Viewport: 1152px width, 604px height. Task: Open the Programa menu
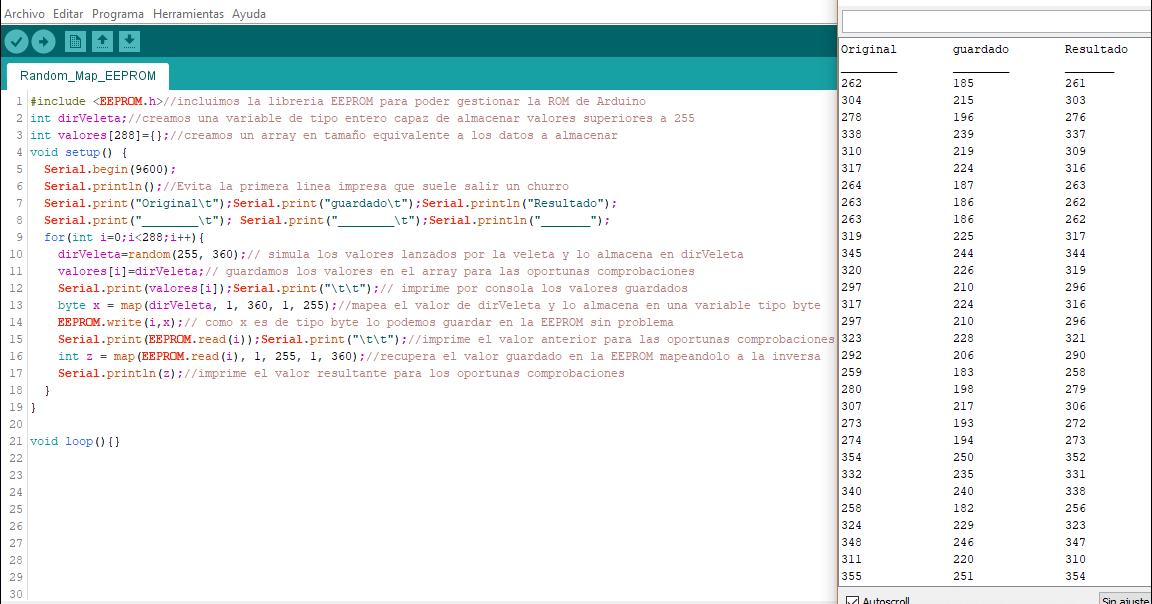click(x=118, y=13)
